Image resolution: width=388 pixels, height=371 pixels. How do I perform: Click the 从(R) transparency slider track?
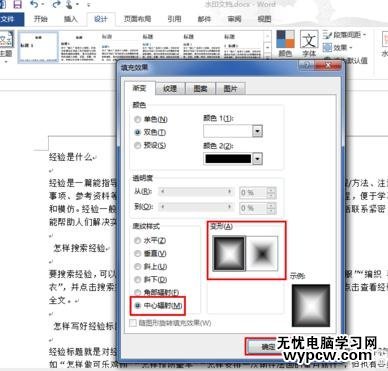coord(196,192)
